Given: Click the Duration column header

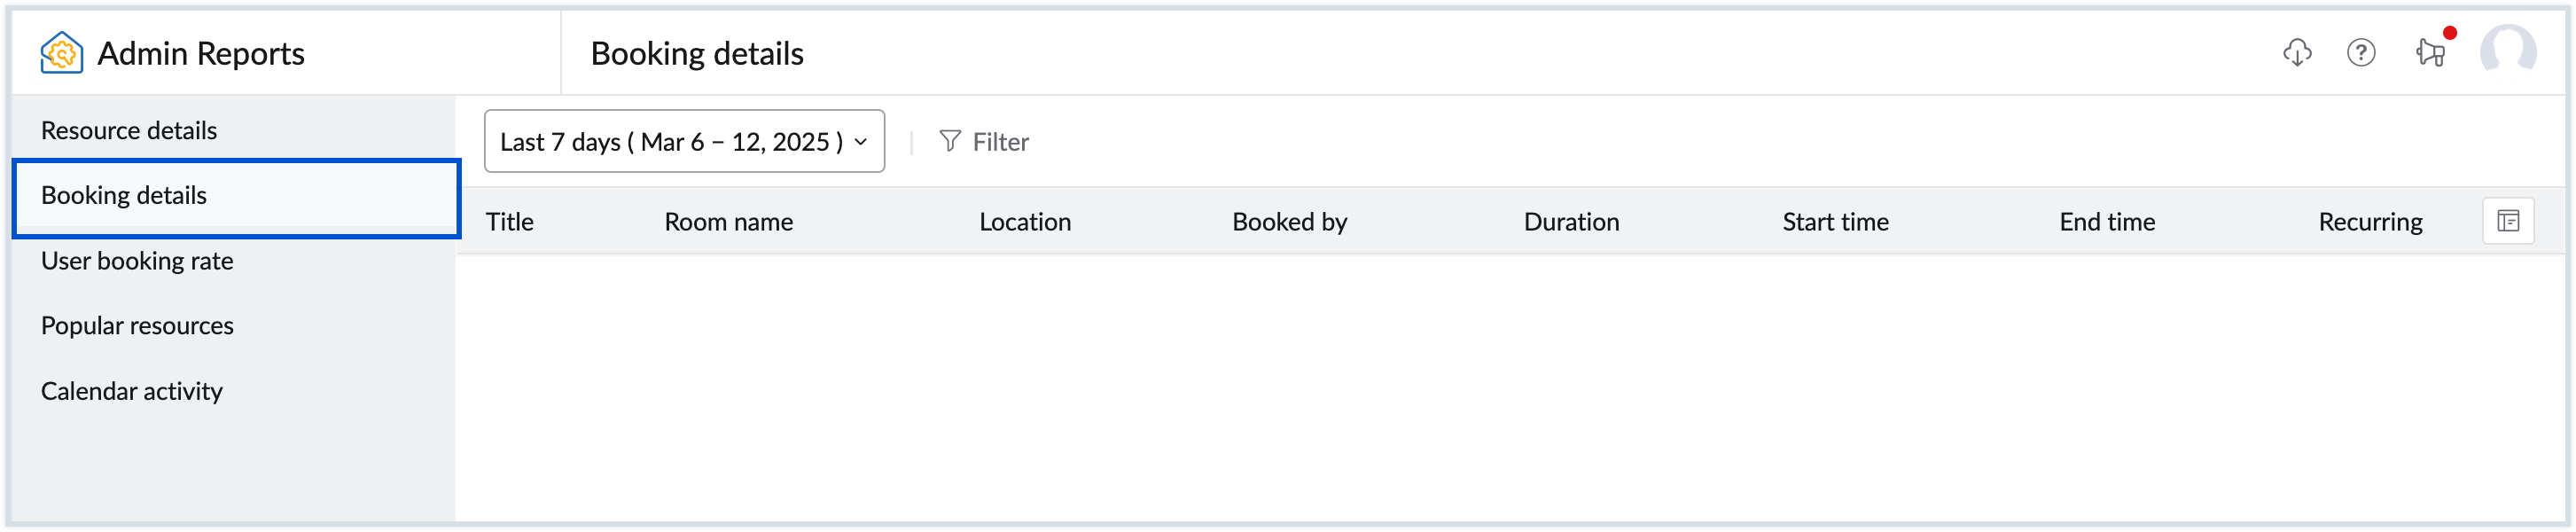Looking at the screenshot, I should coord(1571,222).
